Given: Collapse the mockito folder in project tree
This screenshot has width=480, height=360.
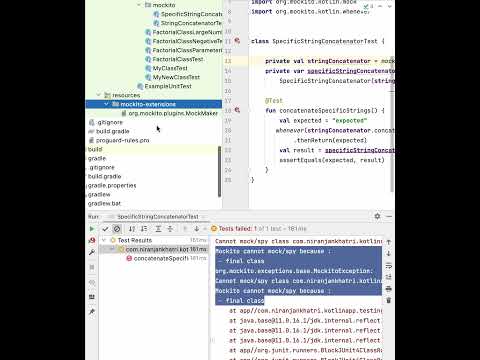Looking at the screenshot, I should point(139,5).
